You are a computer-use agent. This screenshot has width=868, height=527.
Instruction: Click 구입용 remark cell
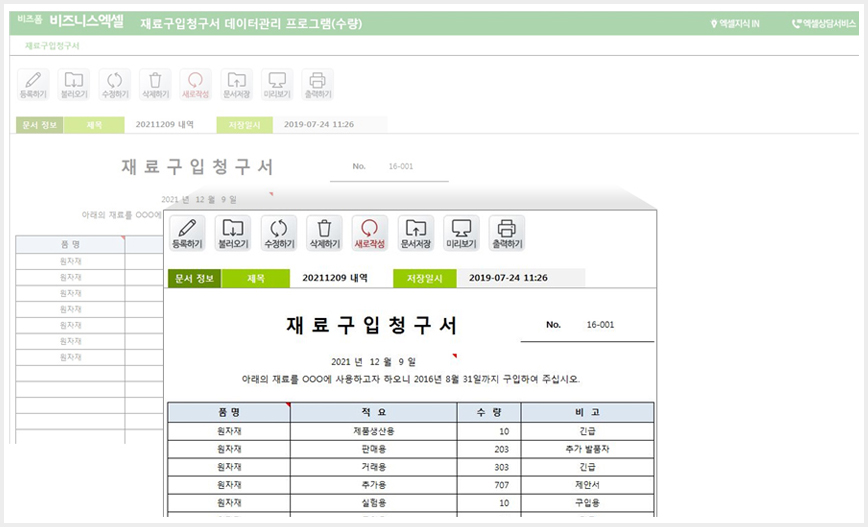point(587,503)
